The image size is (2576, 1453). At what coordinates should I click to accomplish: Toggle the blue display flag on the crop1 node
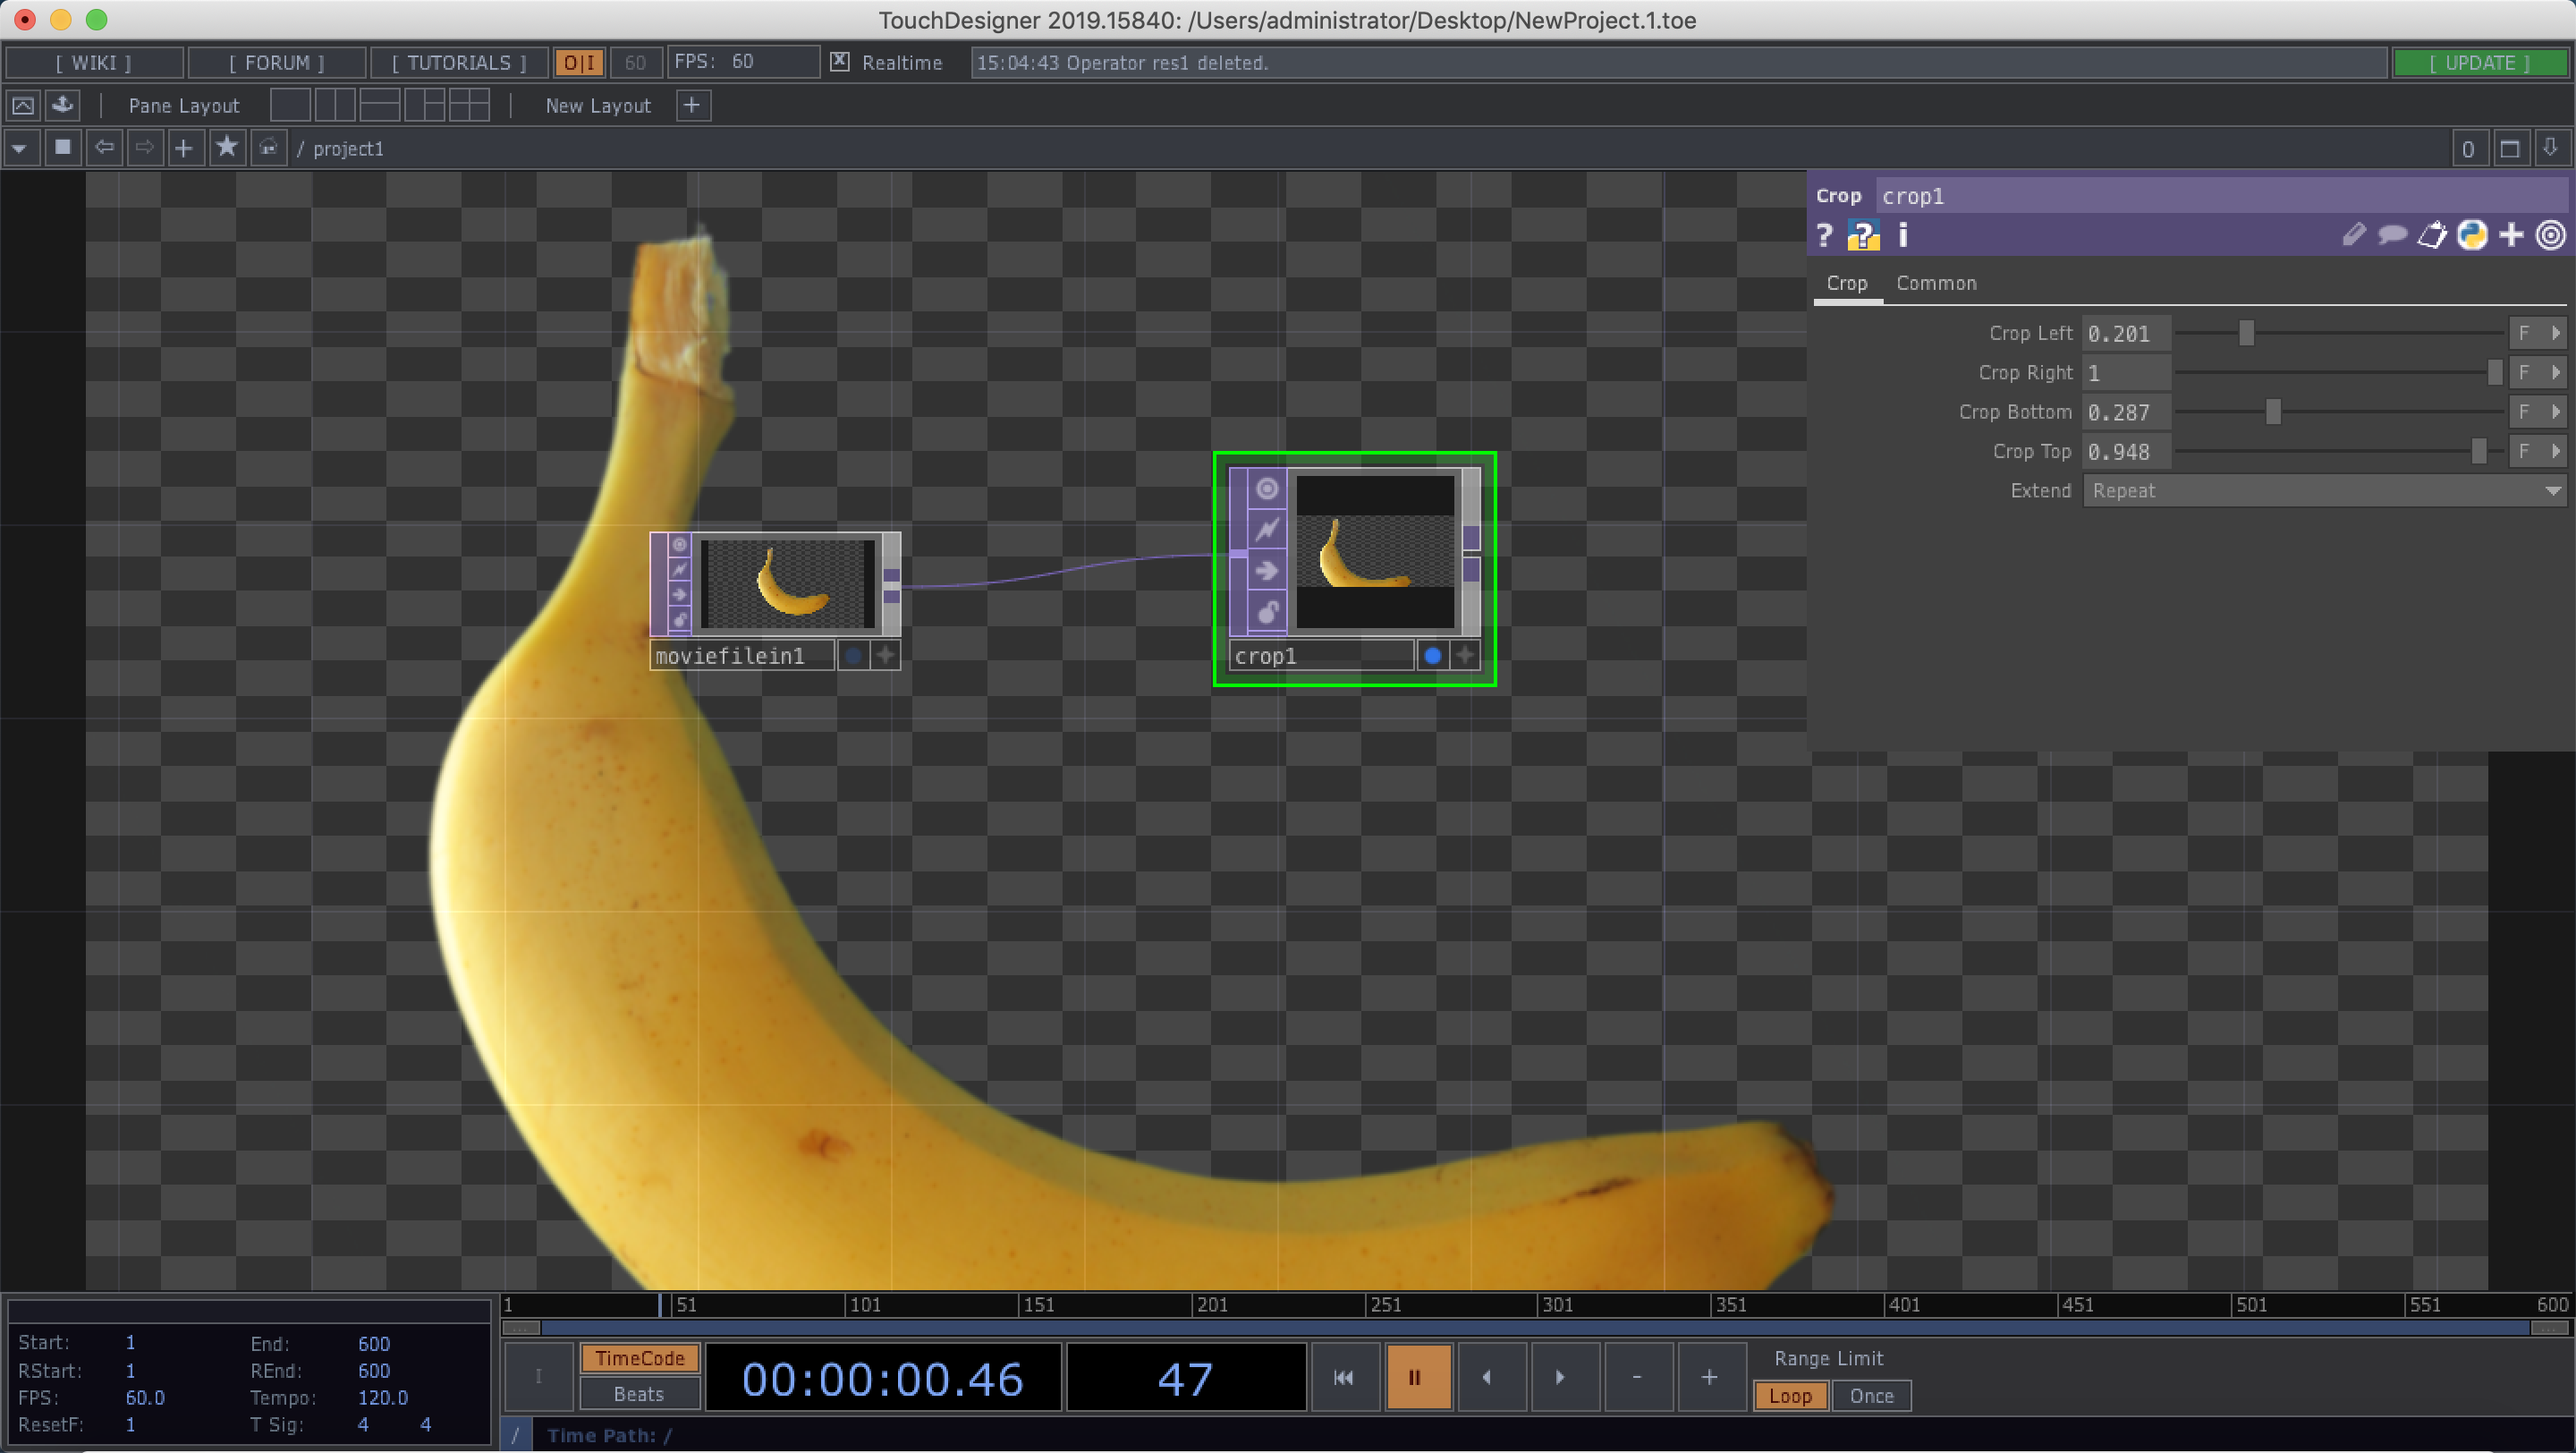tap(1432, 655)
